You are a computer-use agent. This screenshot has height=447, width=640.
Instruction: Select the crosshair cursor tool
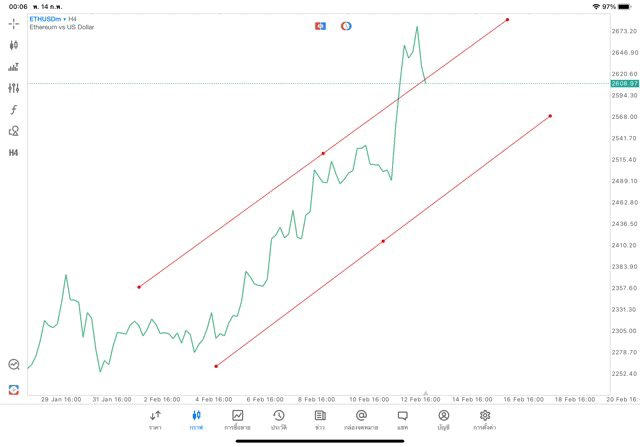pyautogui.click(x=14, y=23)
